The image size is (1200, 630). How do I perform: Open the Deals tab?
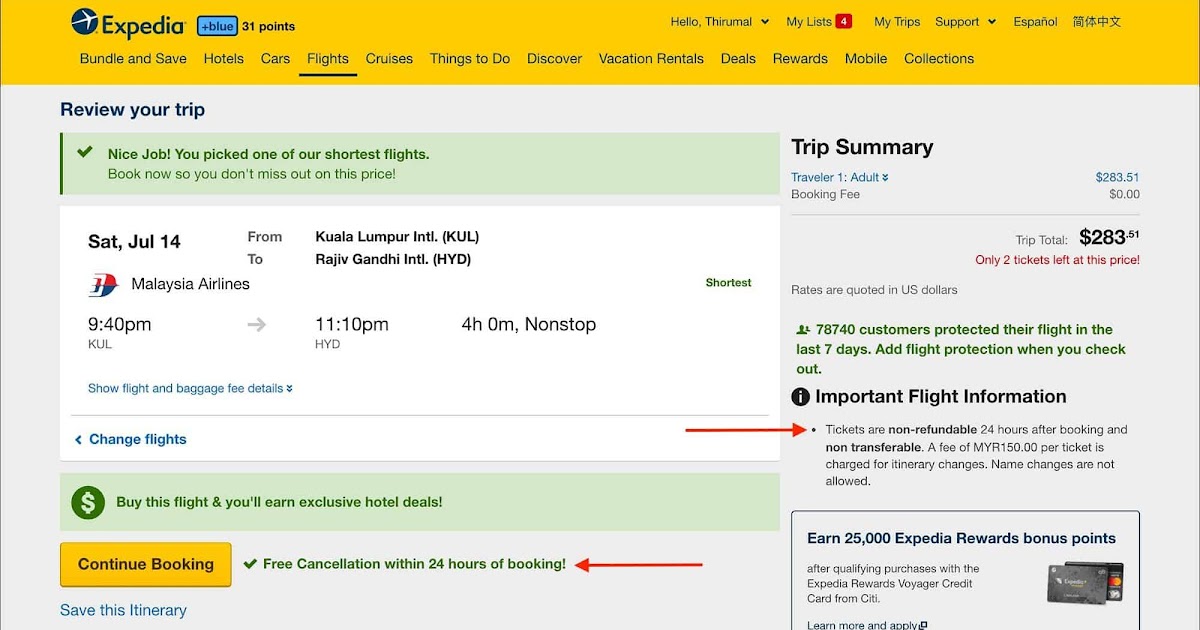(738, 58)
